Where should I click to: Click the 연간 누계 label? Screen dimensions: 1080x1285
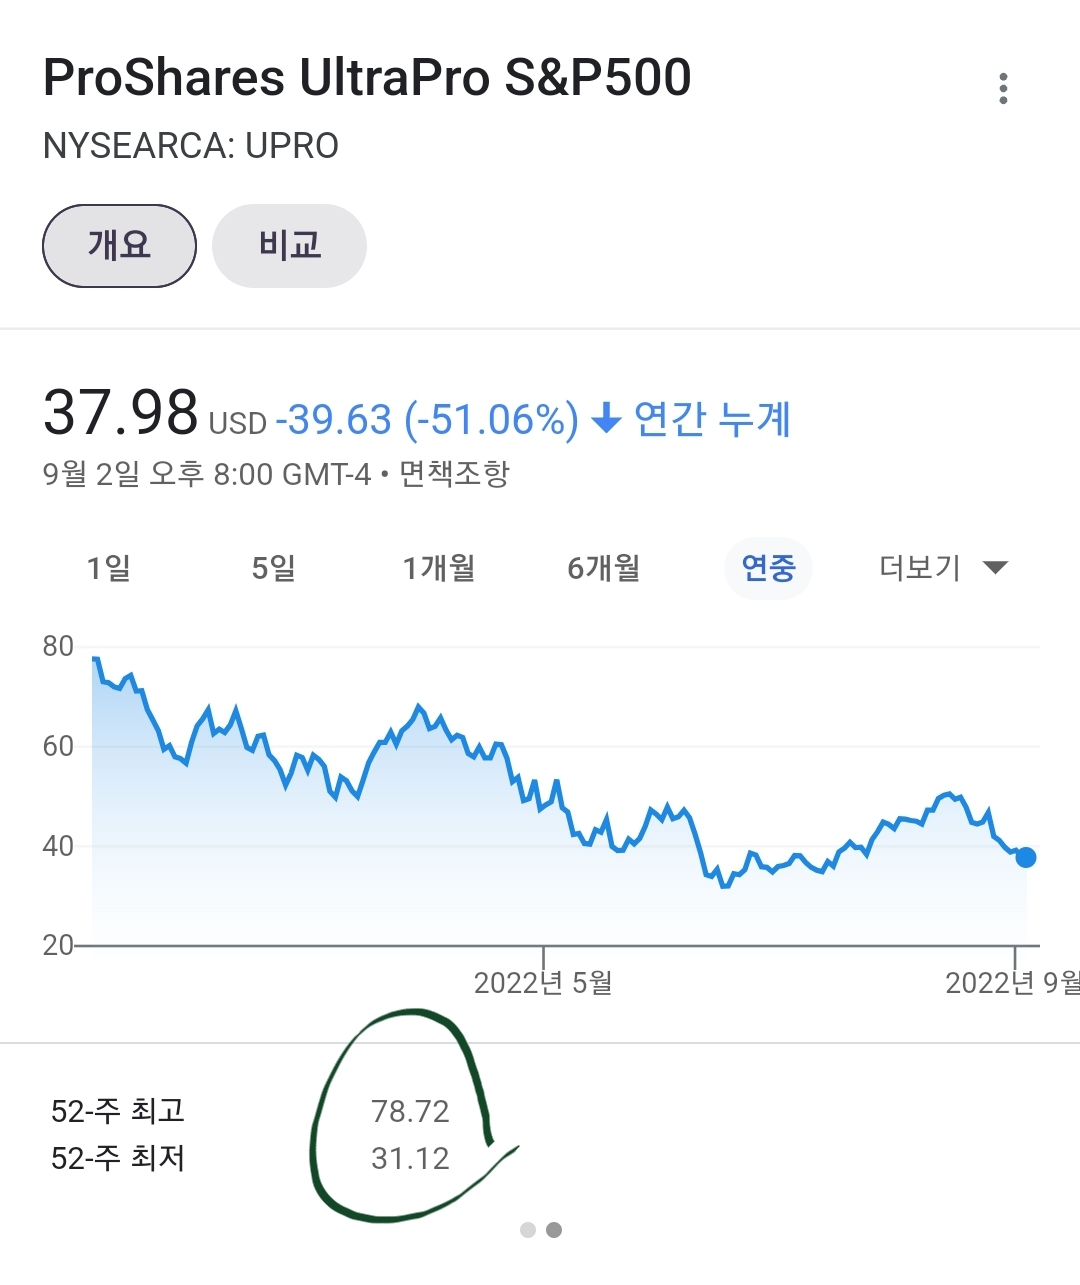pyautogui.click(x=713, y=418)
